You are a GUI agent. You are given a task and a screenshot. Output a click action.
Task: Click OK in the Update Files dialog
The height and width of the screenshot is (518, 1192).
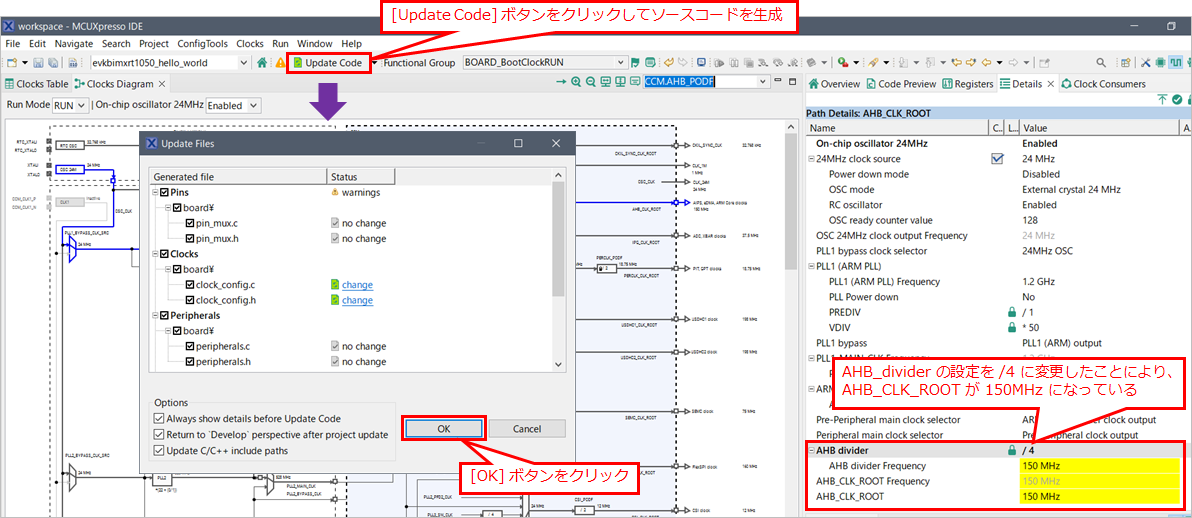[444, 429]
